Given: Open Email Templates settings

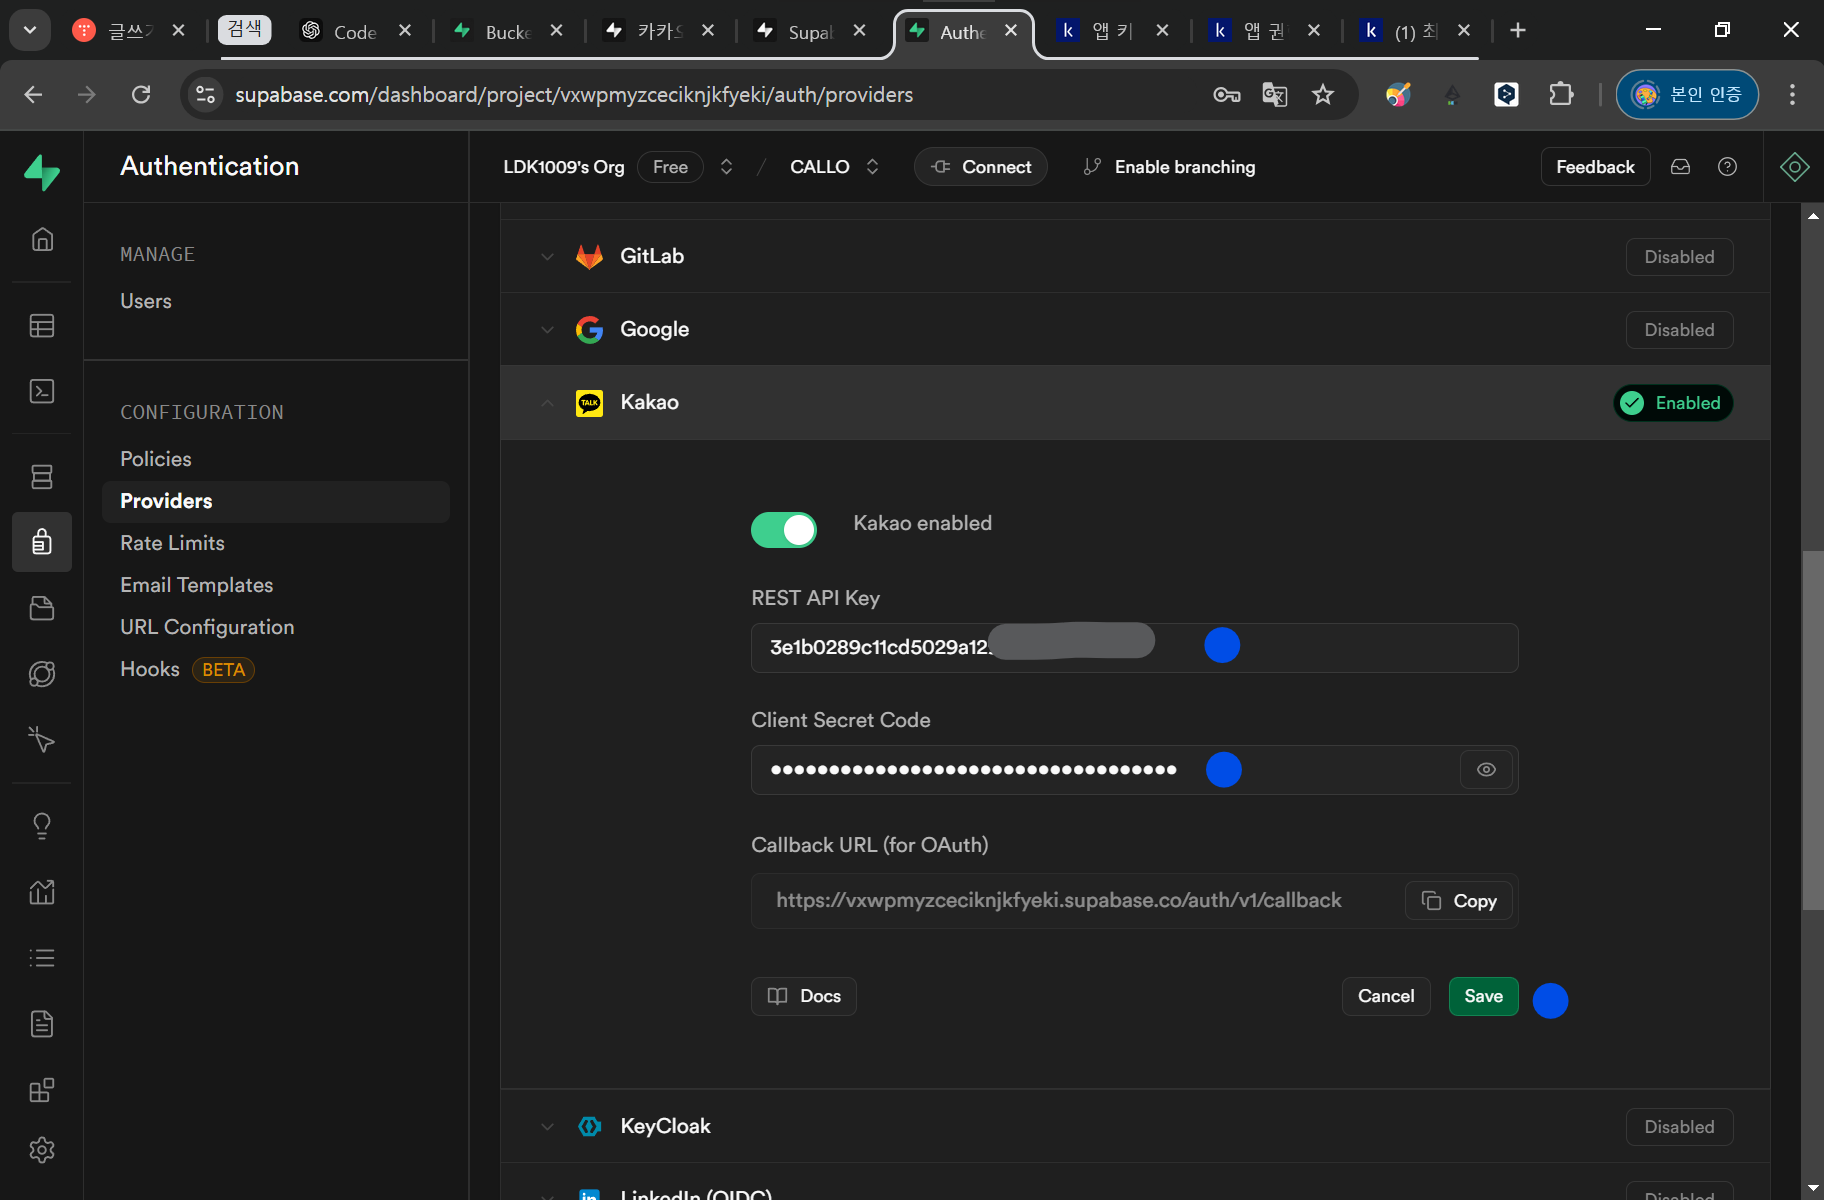Looking at the screenshot, I should pos(197,585).
